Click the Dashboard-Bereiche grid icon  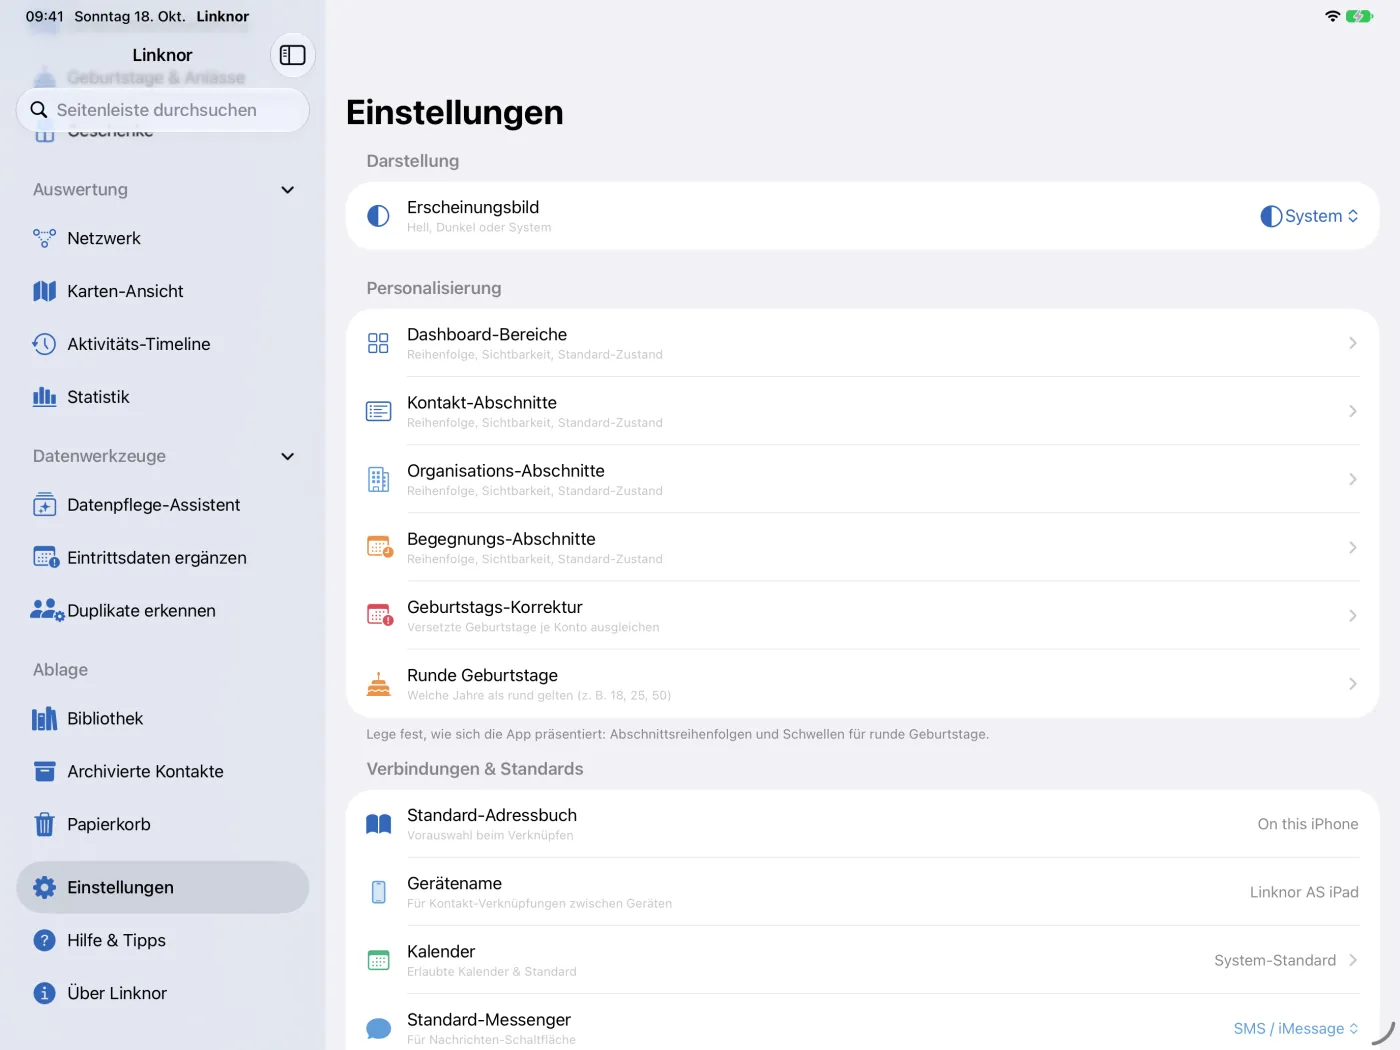pos(378,343)
